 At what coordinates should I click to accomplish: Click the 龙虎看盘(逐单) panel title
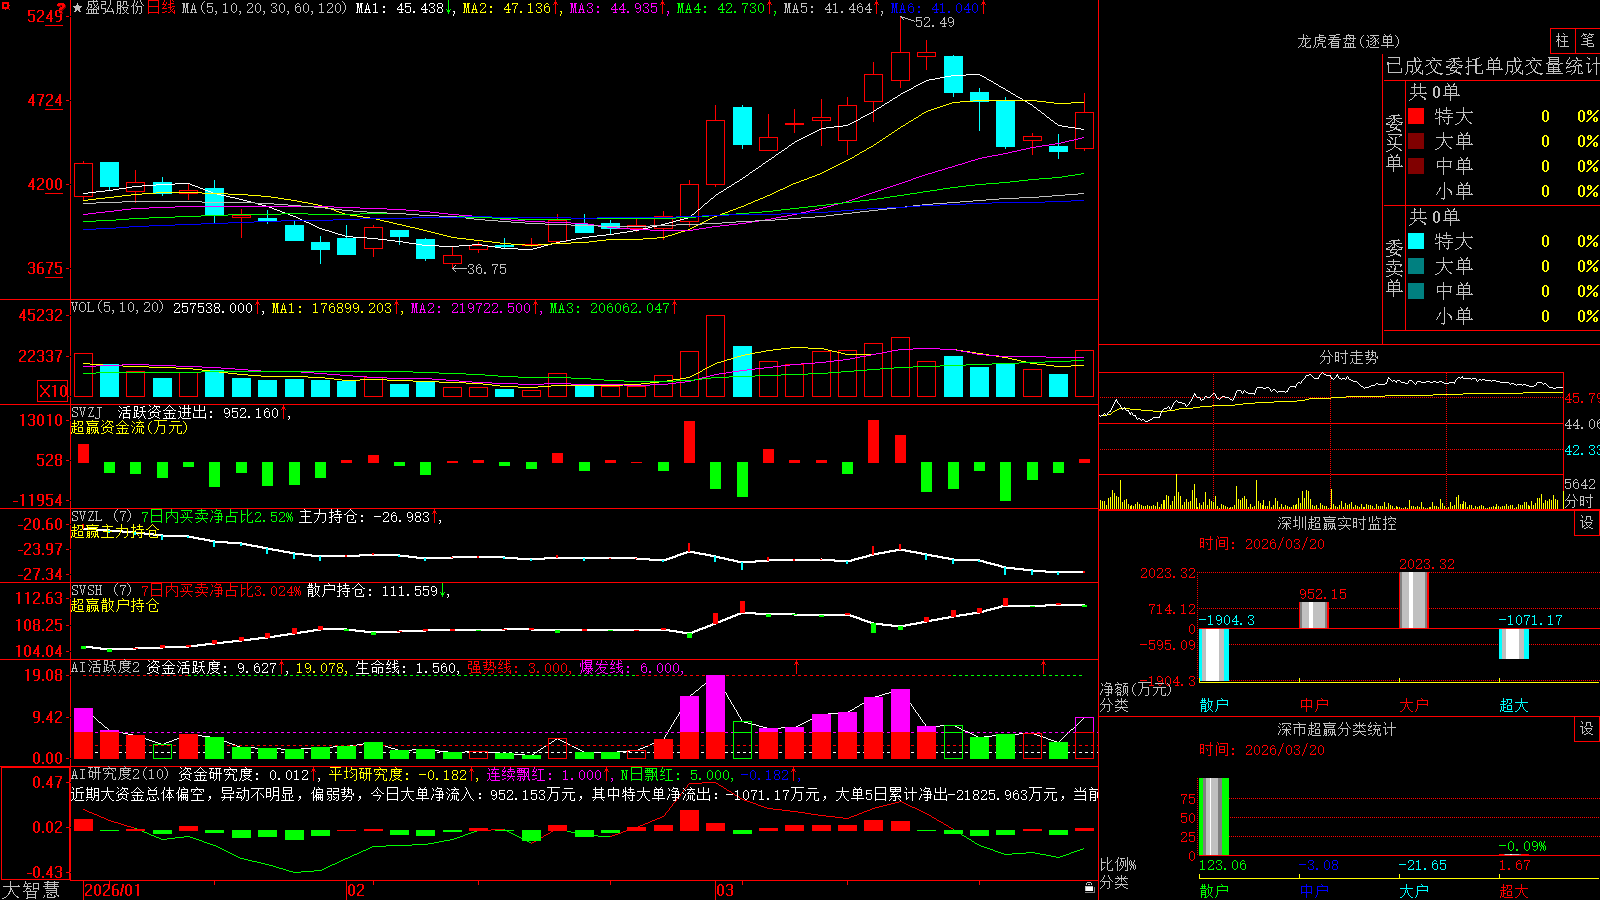tap(1348, 41)
